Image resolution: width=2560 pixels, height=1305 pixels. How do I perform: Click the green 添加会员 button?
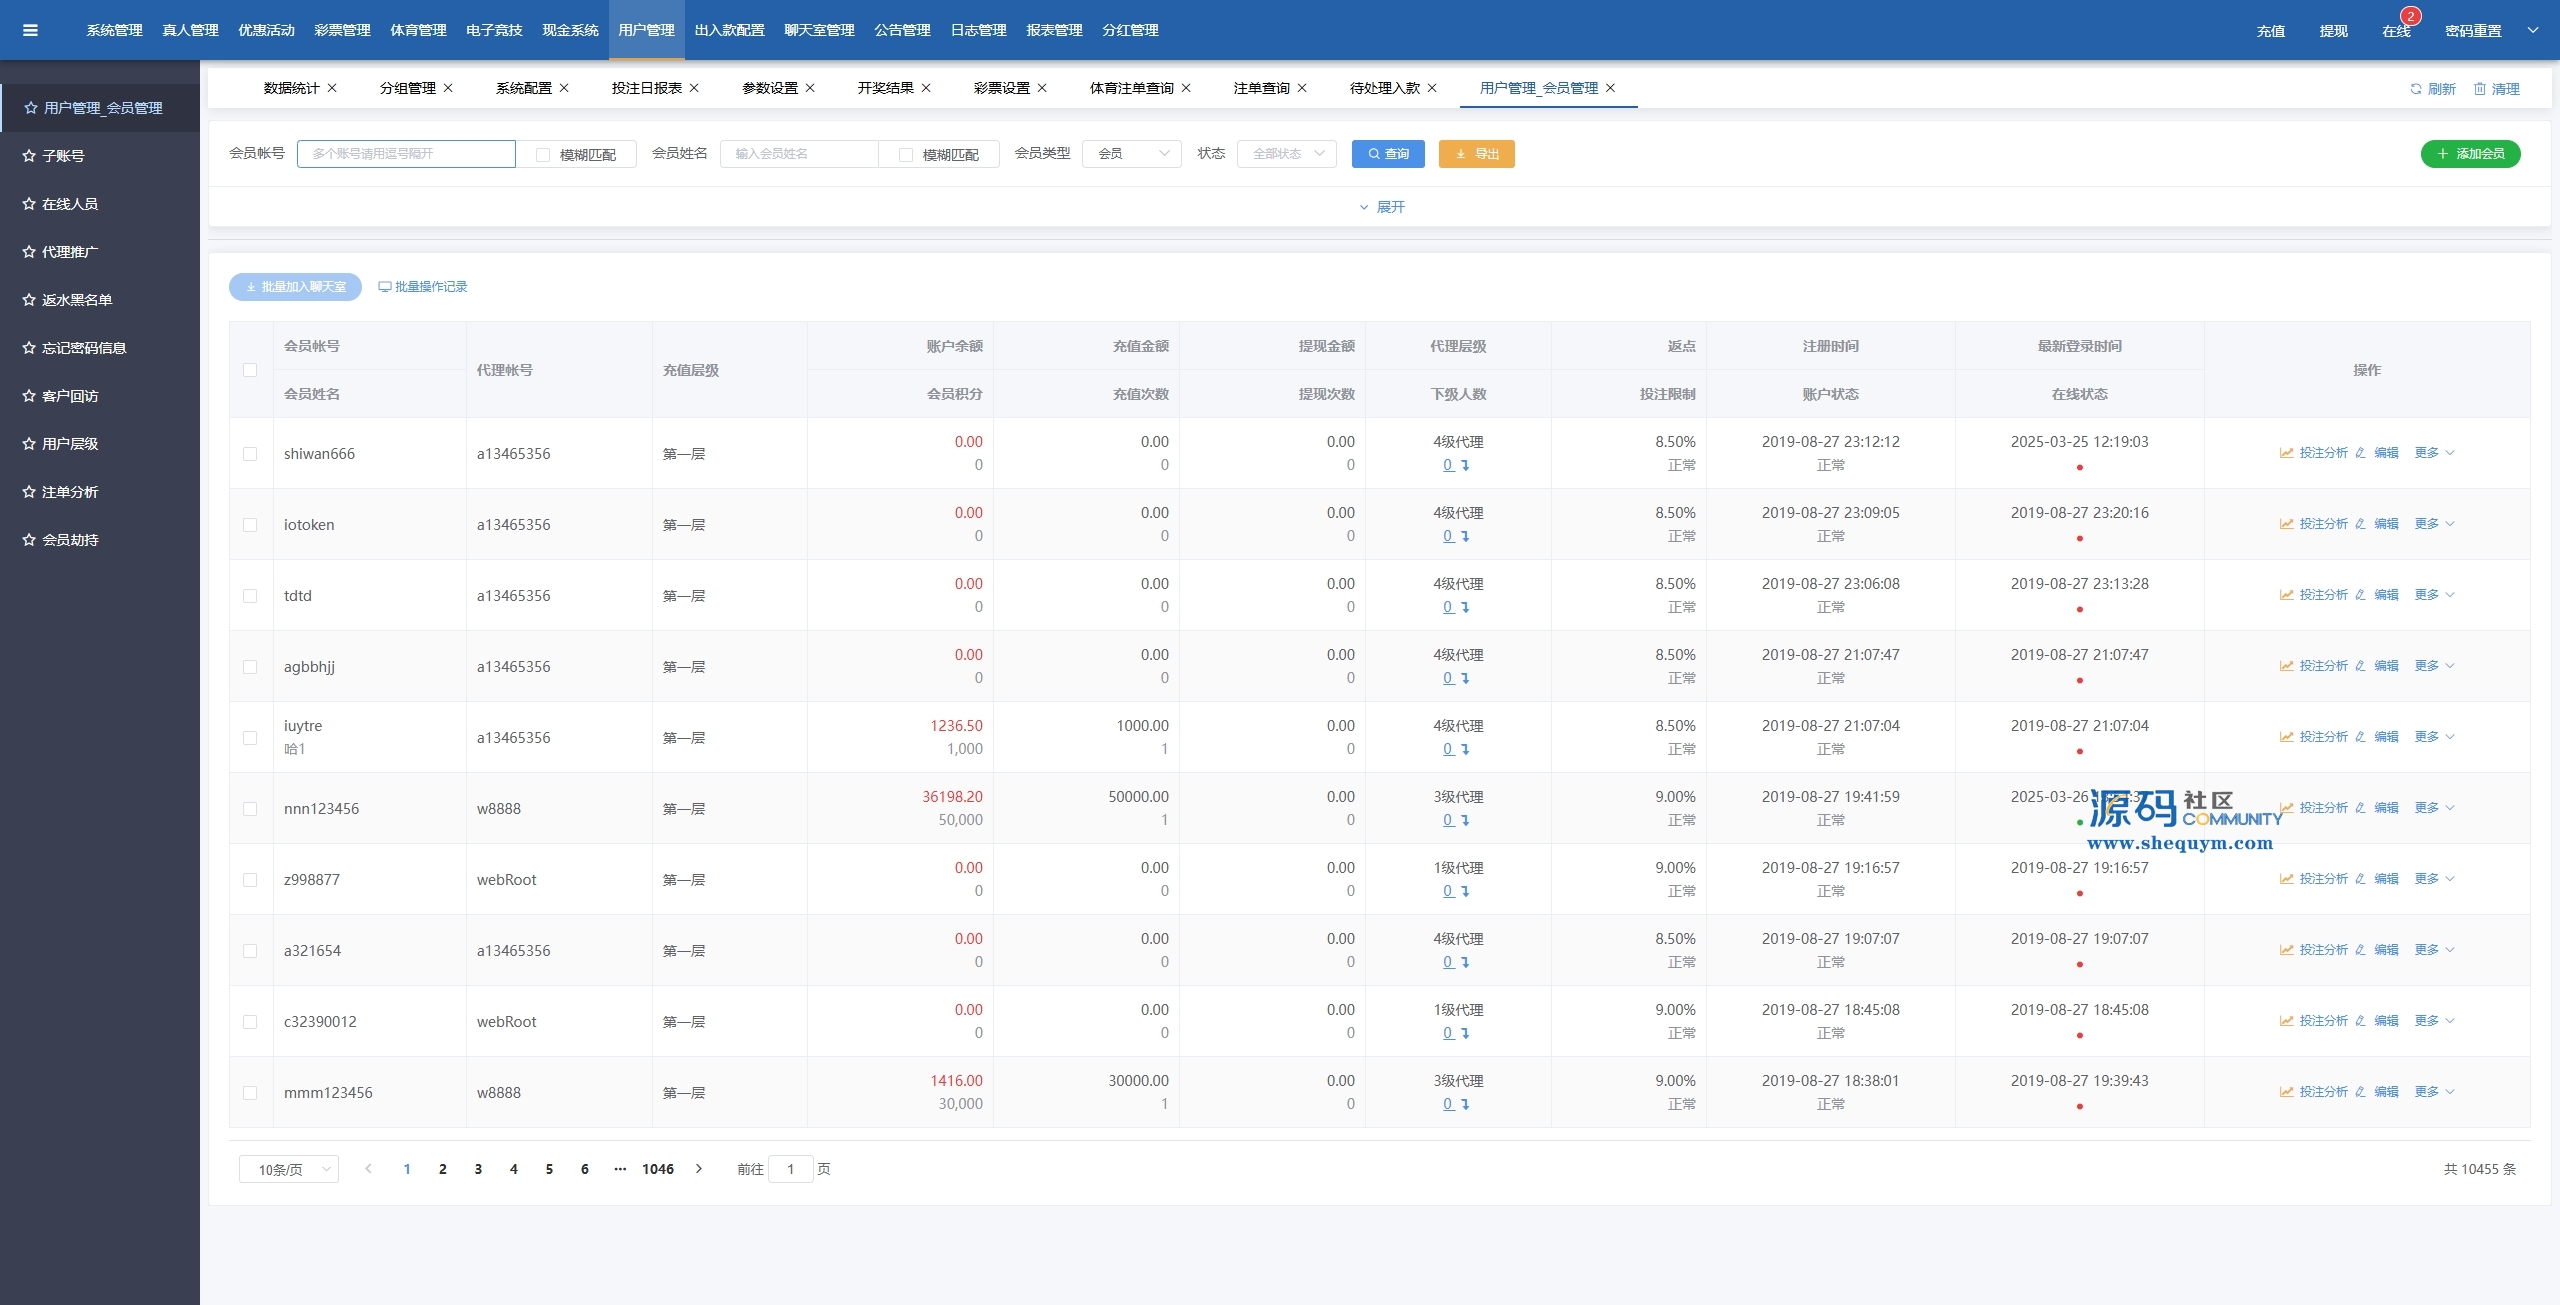(2469, 154)
